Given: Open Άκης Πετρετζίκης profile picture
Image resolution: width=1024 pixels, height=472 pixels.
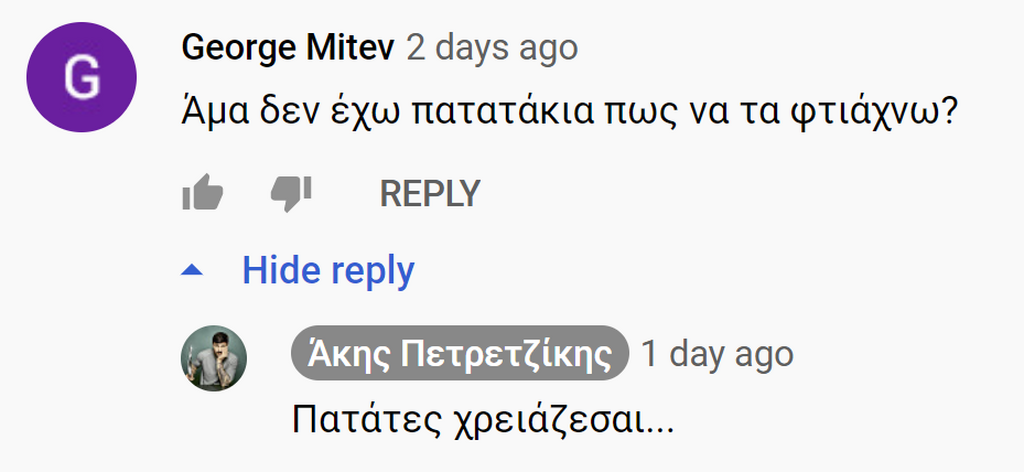Looking at the screenshot, I should point(213,358).
